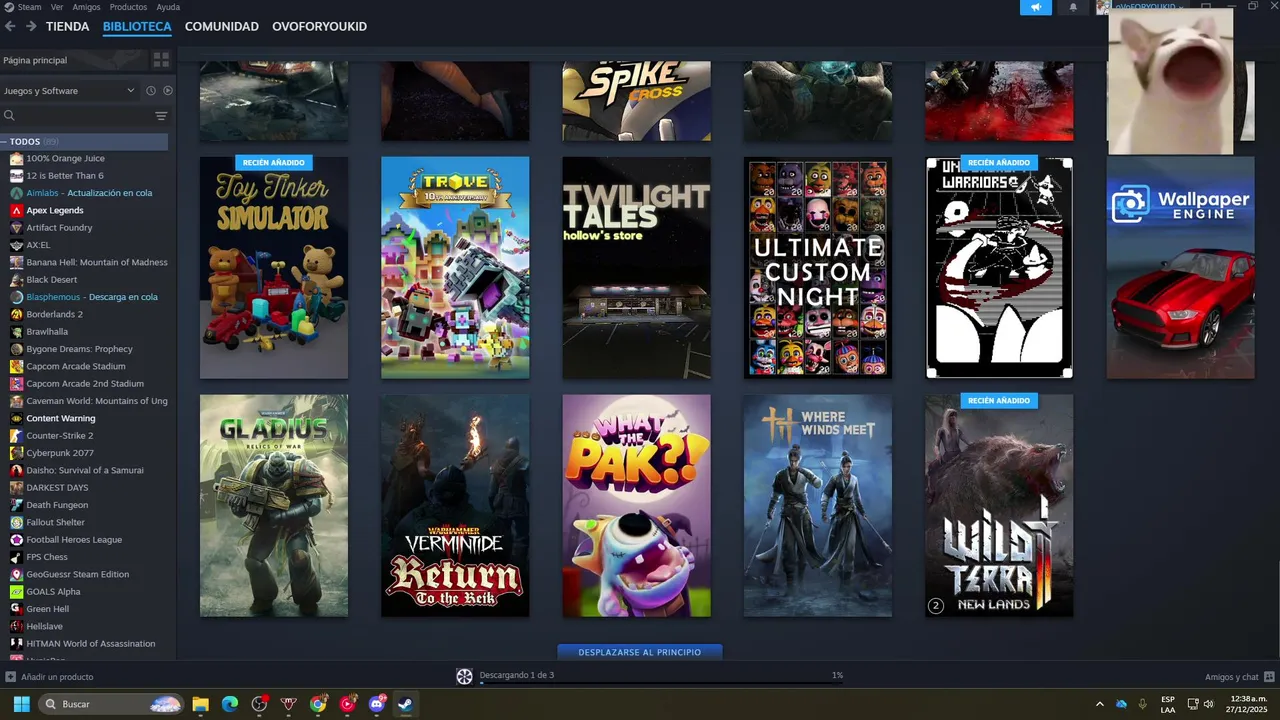Switch to the COMUNIDAD tab
Viewport: 1280px width, 720px height.
click(222, 27)
